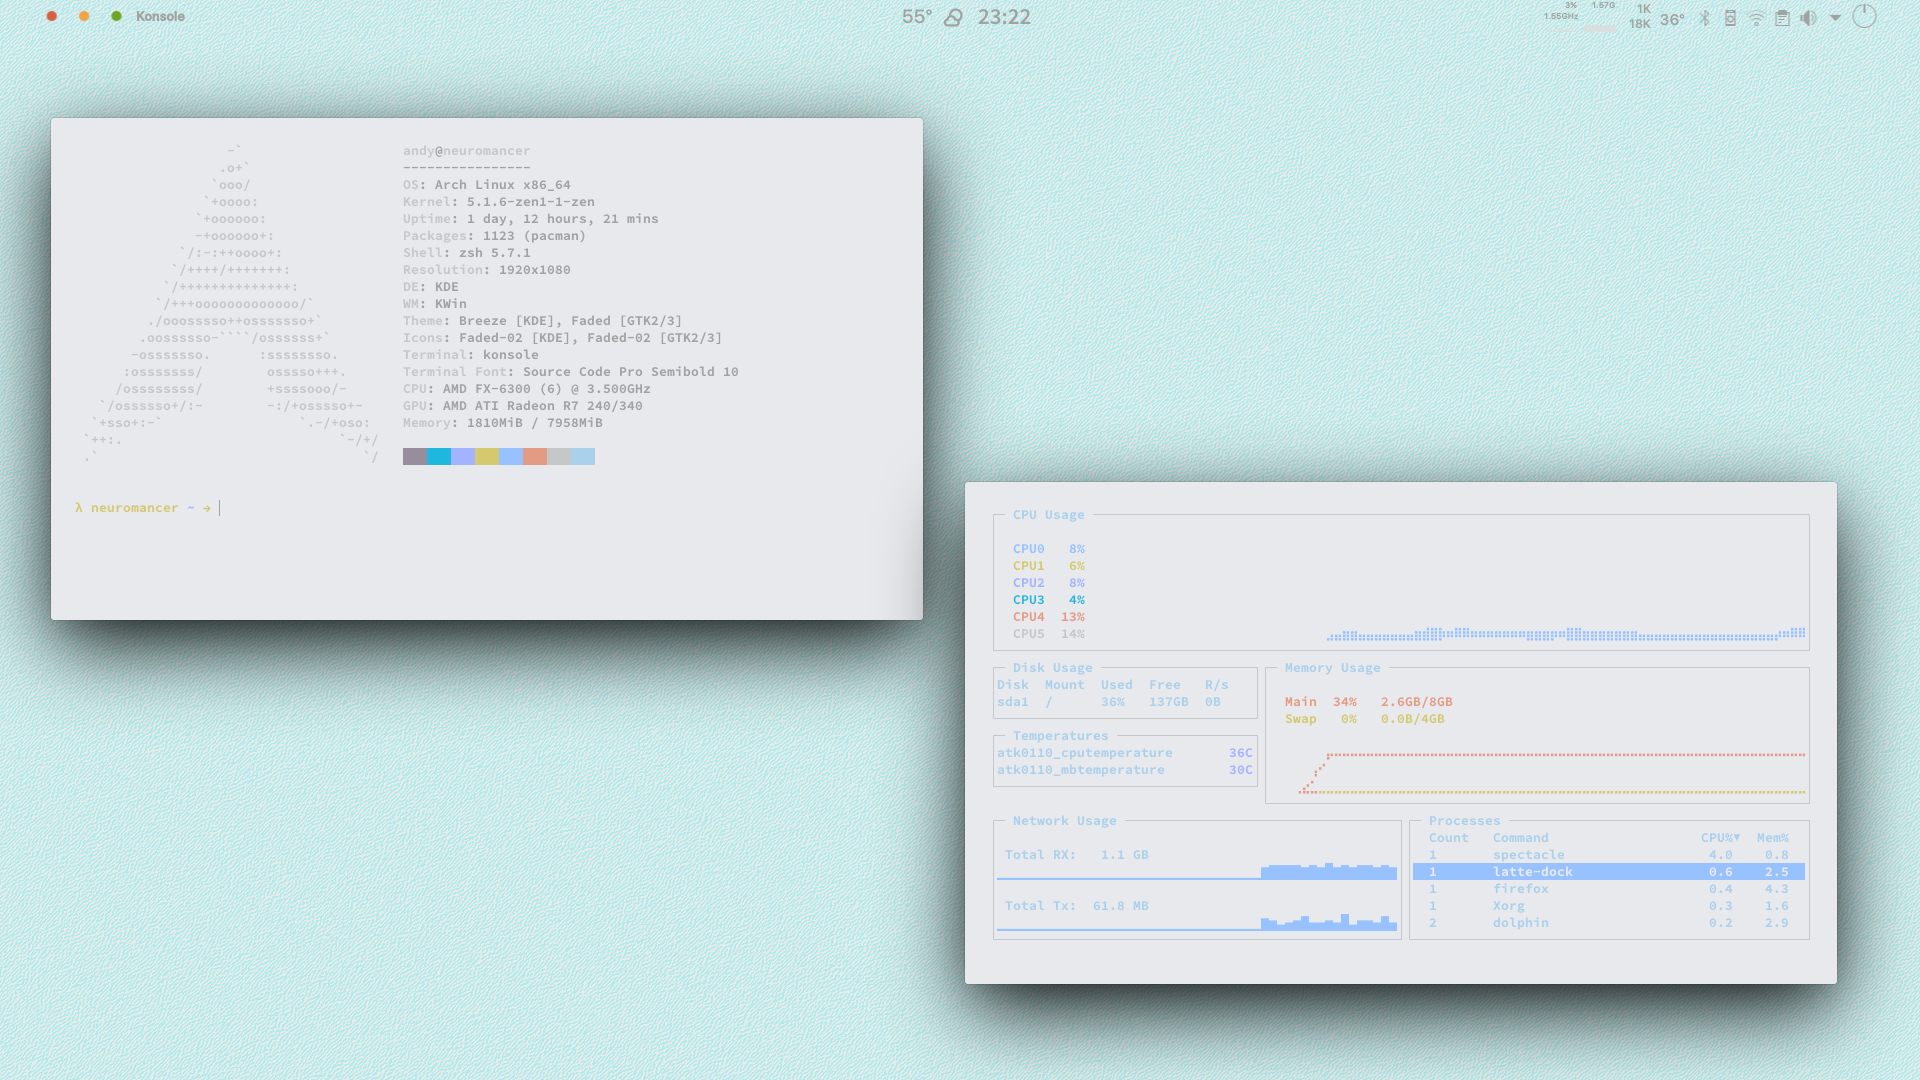This screenshot has height=1080, width=1920.
Task: Click the 'Total RX: 1.1 GB' label
Action: point(1077,855)
